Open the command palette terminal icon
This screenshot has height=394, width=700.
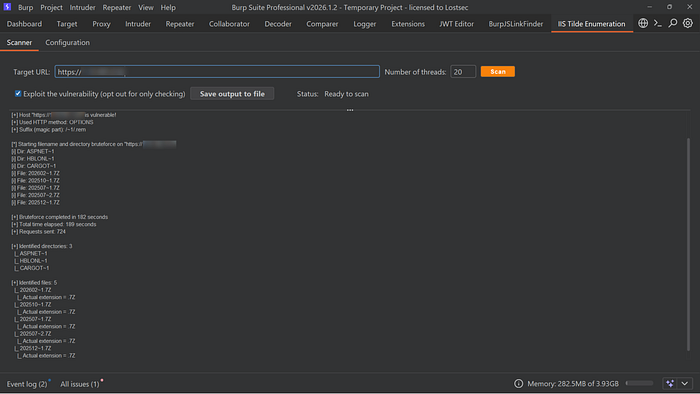658,23
